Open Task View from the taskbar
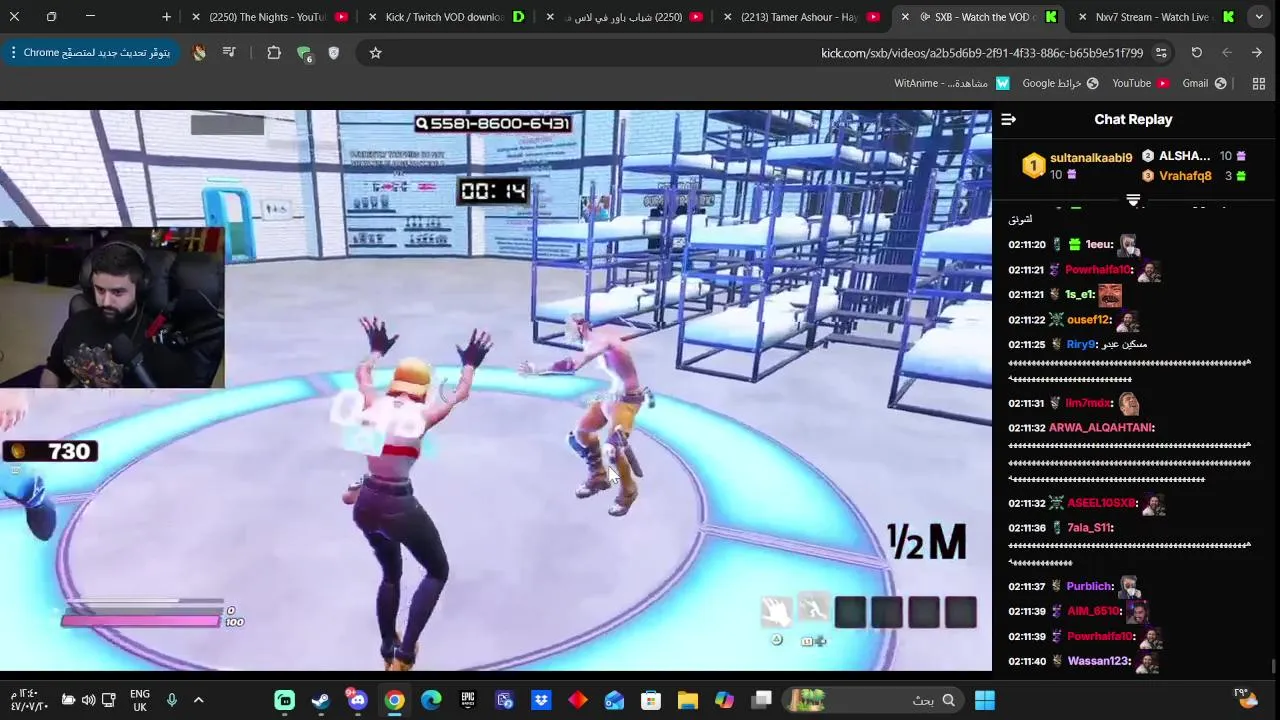Image resolution: width=1280 pixels, height=720 pixels. click(762, 700)
